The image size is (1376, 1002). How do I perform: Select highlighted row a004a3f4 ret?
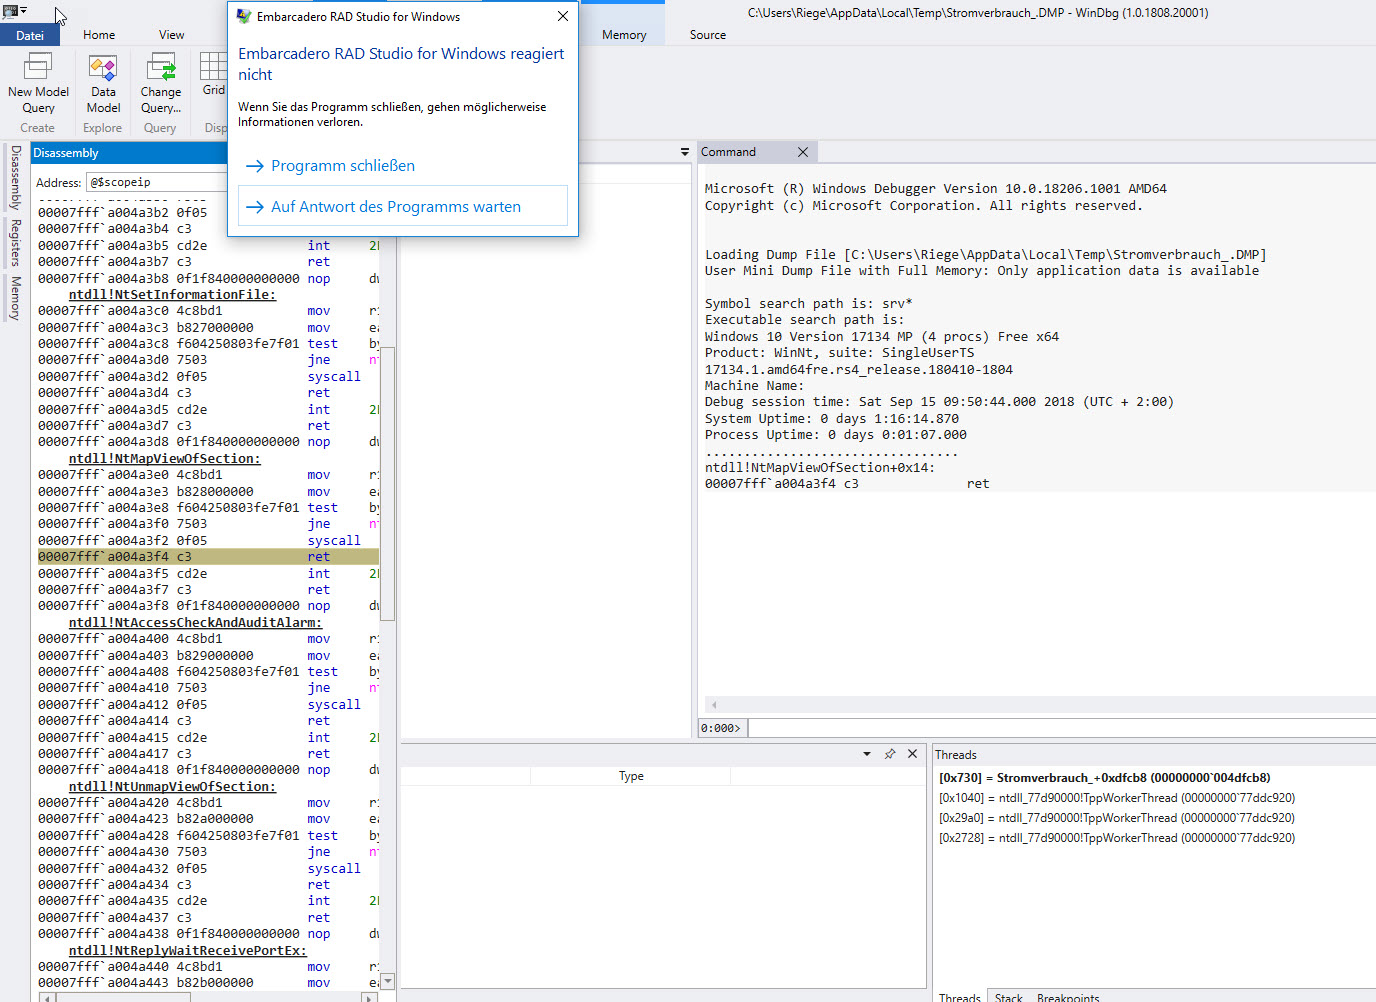pos(208,557)
